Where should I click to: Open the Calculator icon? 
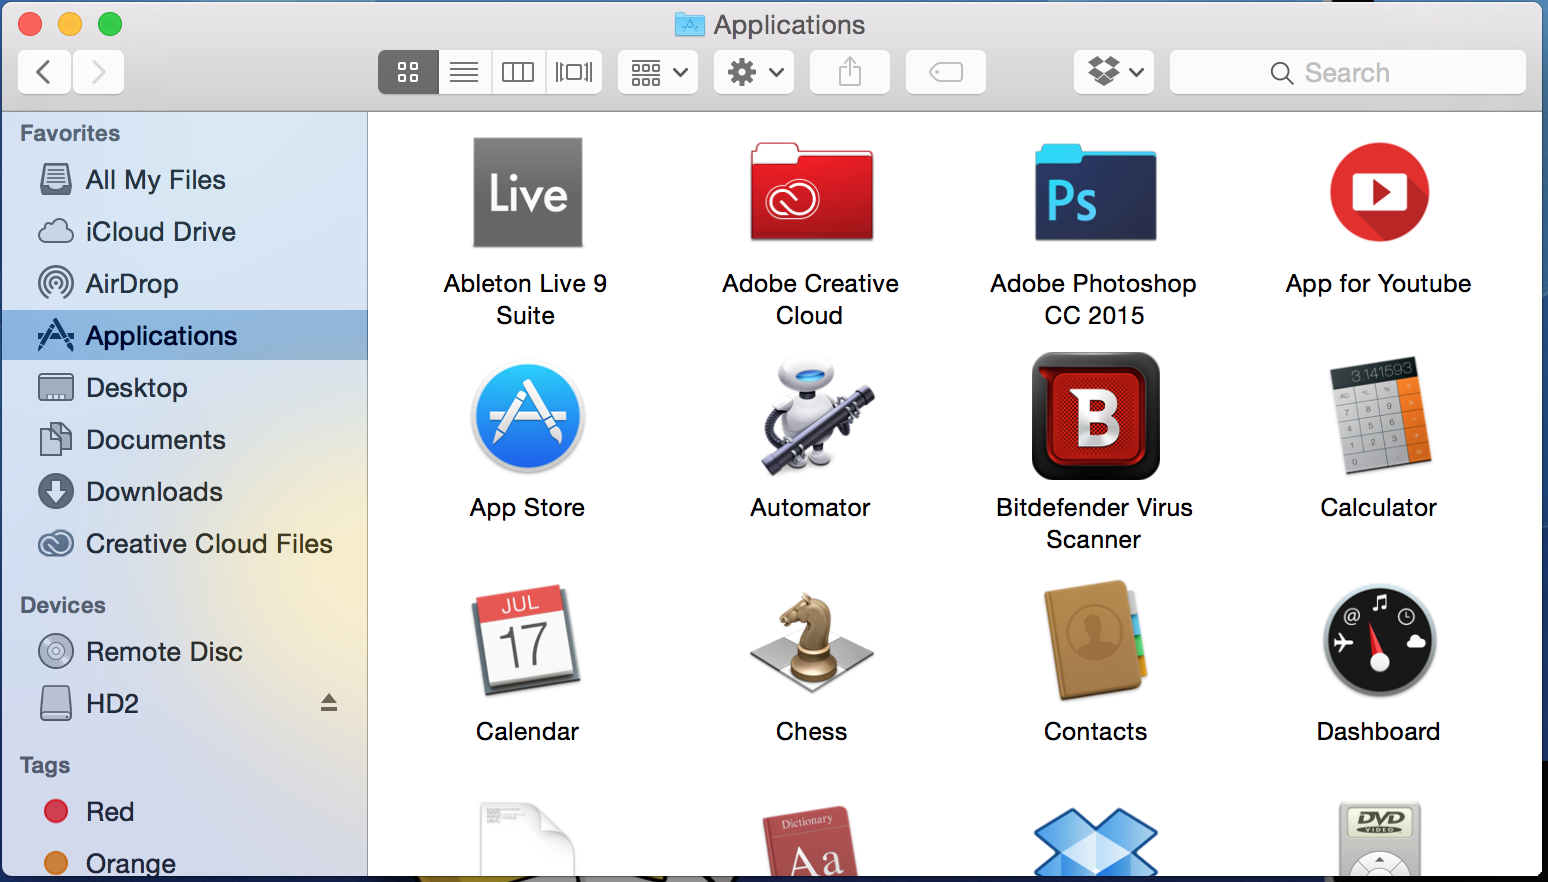[x=1379, y=416]
